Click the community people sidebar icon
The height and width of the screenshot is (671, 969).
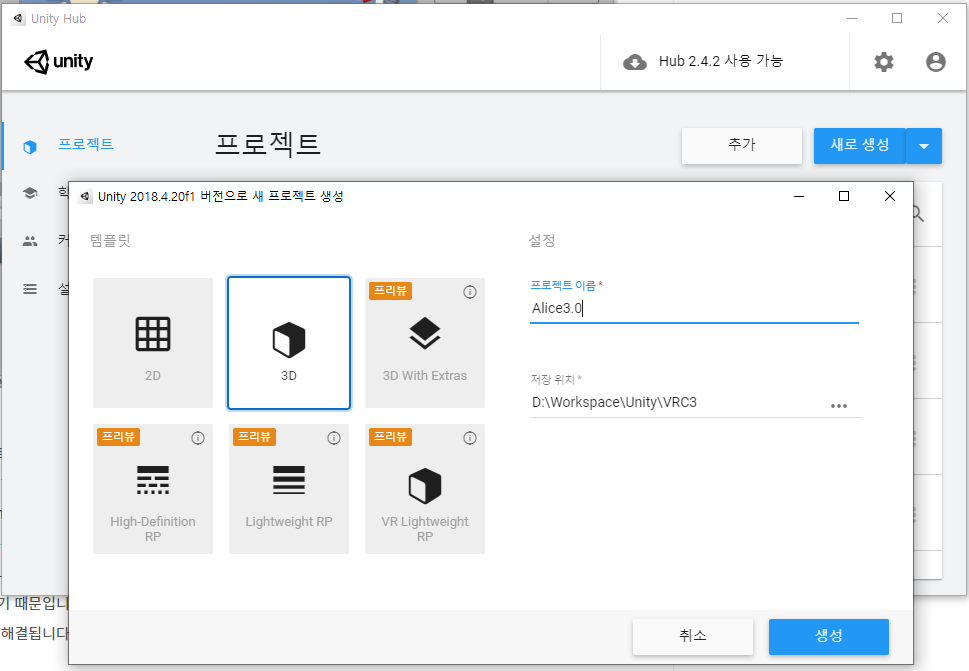pyautogui.click(x=30, y=241)
